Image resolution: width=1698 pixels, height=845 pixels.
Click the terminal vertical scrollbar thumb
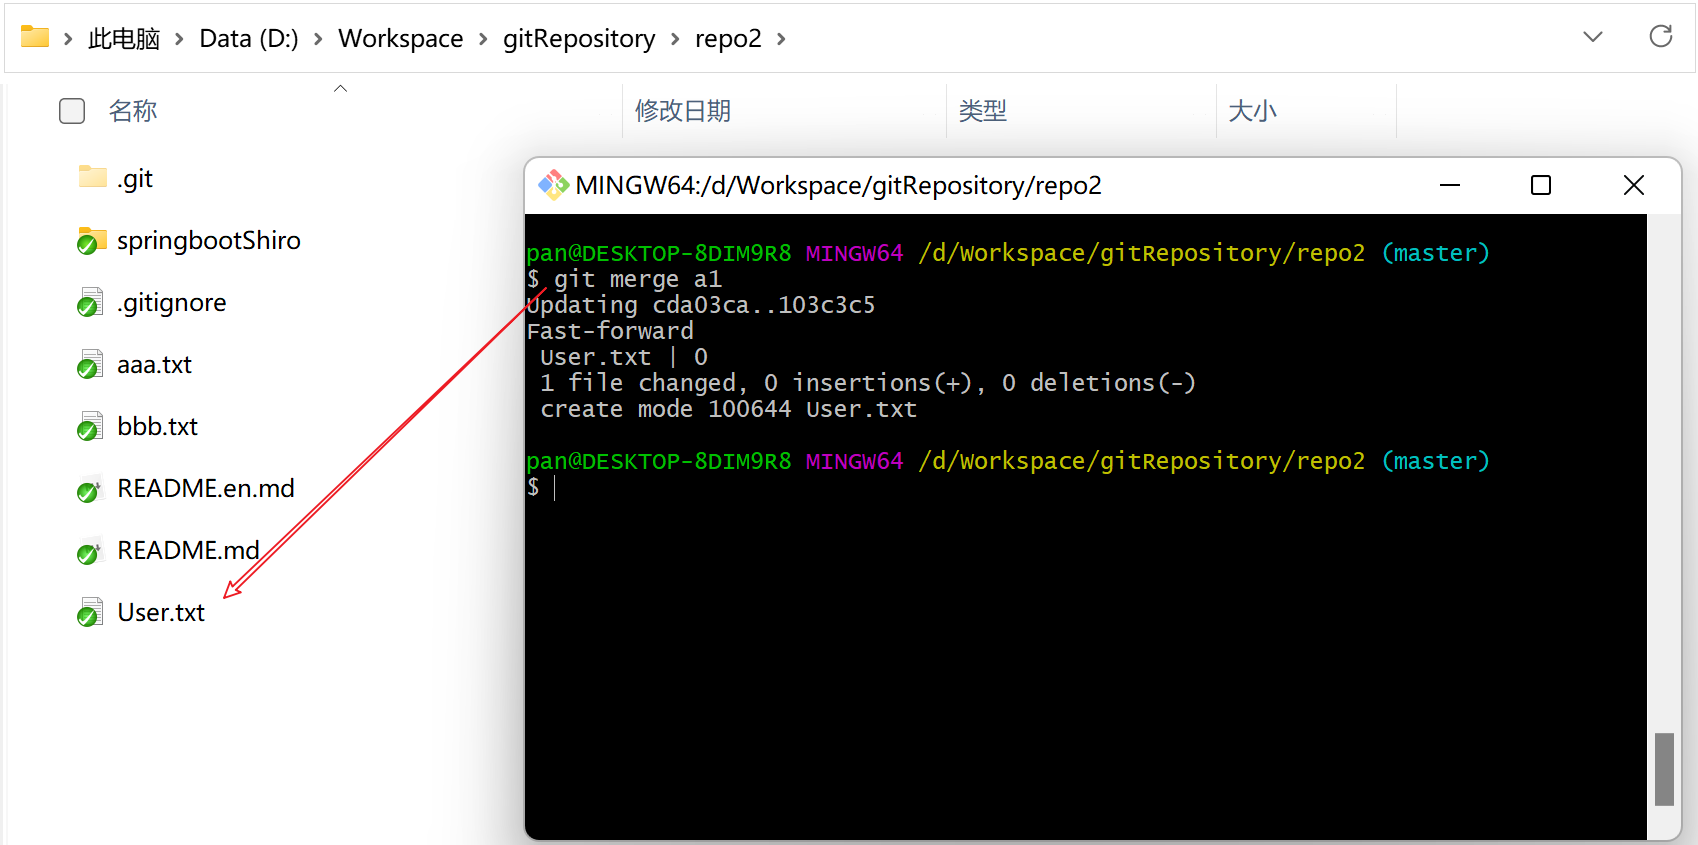tap(1664, 768)
